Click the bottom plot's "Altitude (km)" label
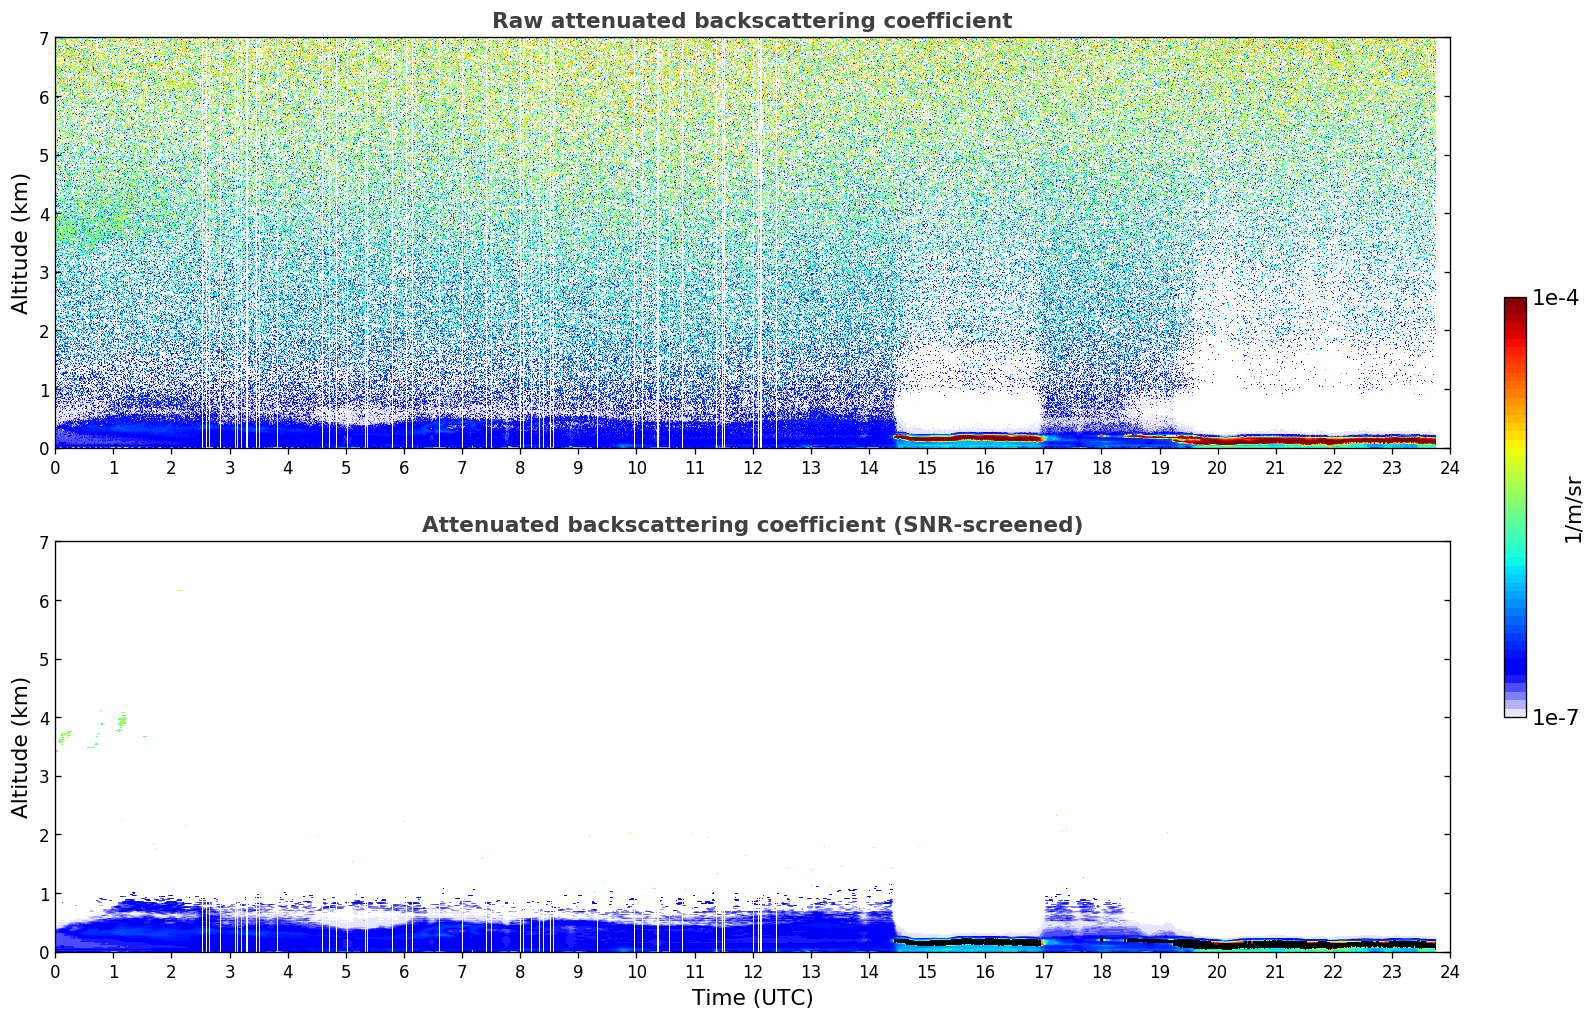 tap(21, 747)
